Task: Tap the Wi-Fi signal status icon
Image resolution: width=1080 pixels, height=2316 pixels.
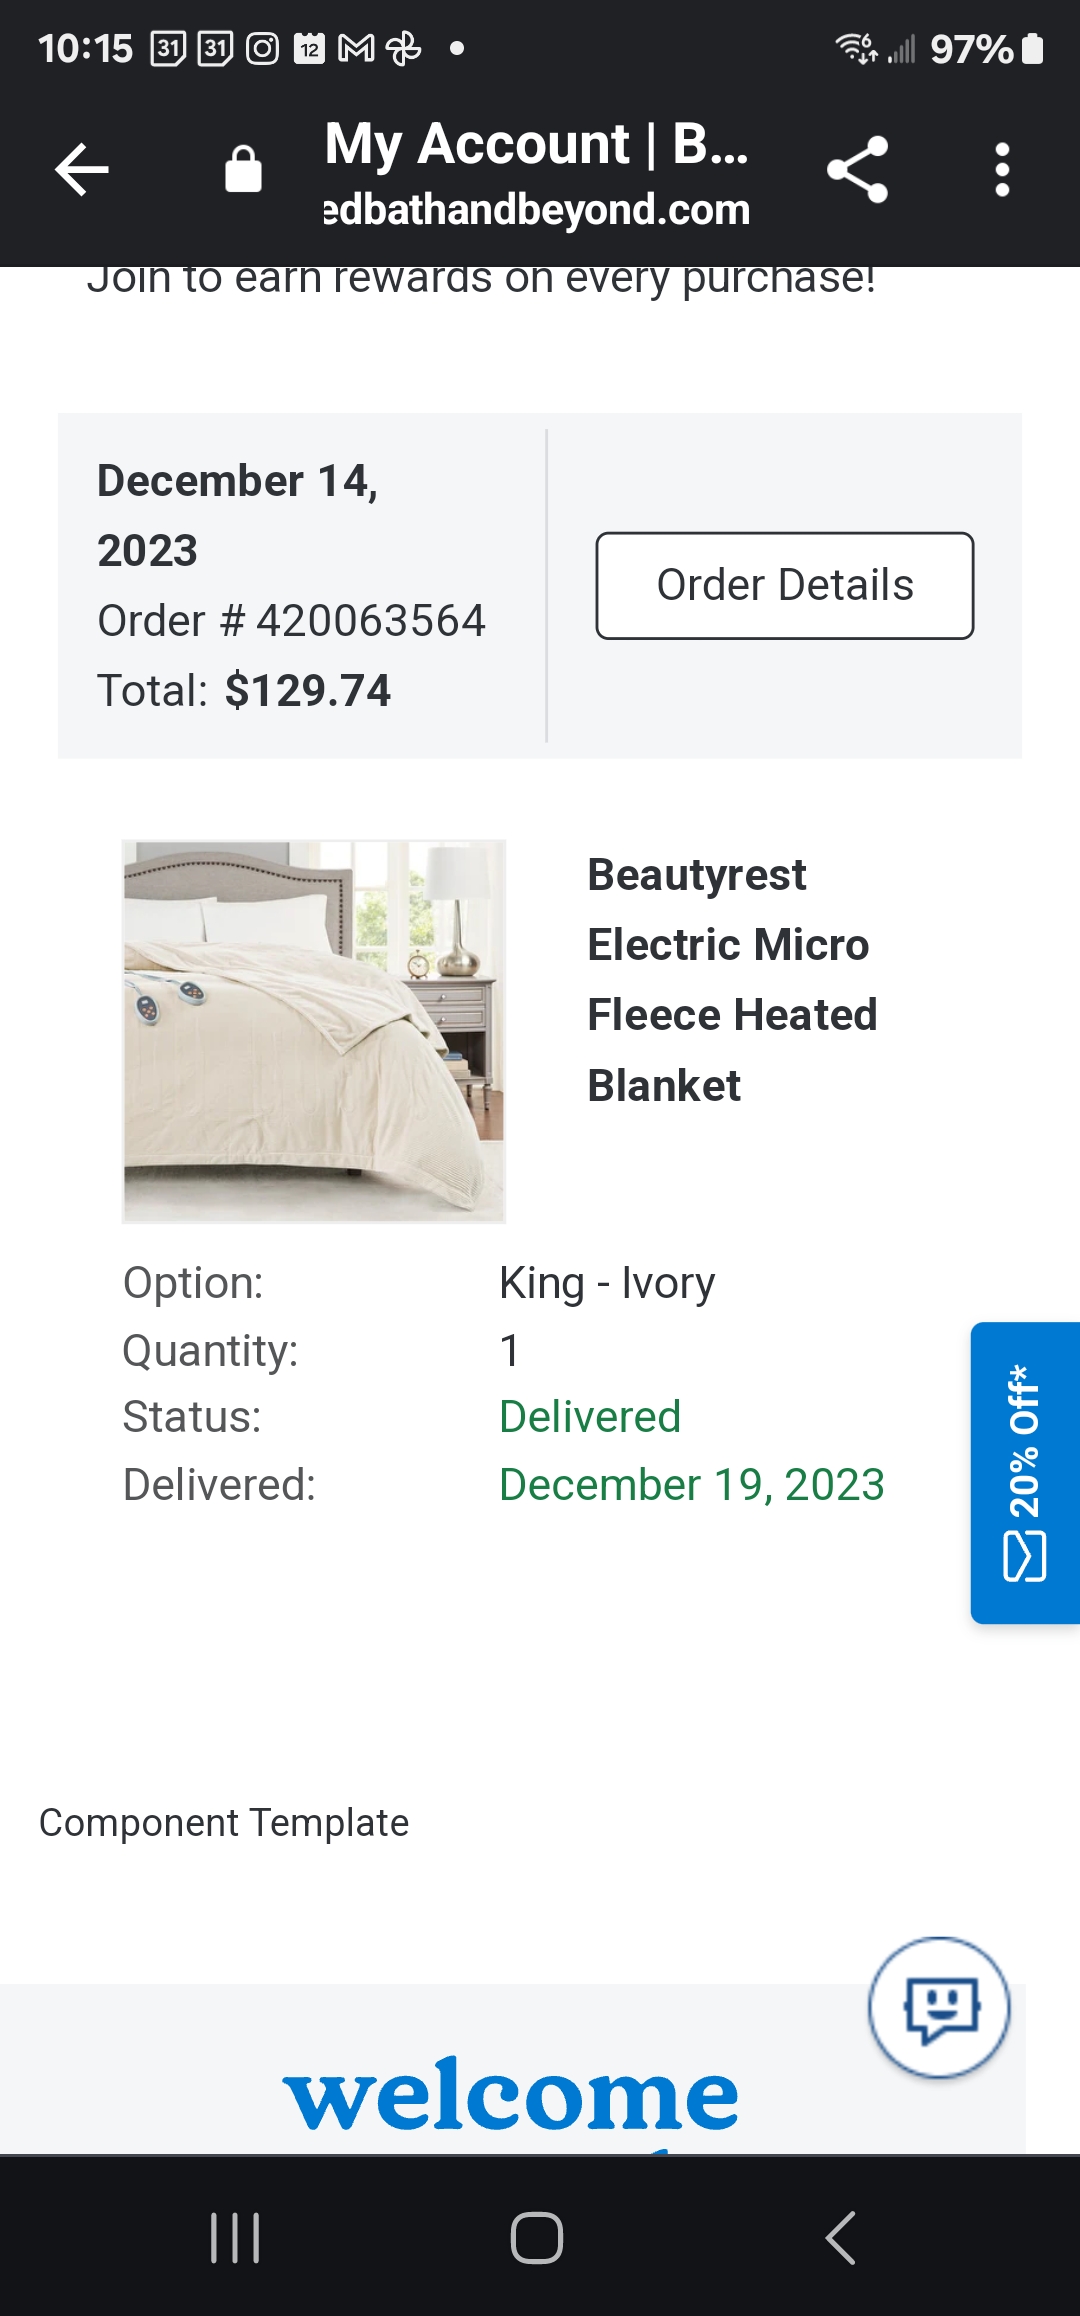Action: point(856,48)
